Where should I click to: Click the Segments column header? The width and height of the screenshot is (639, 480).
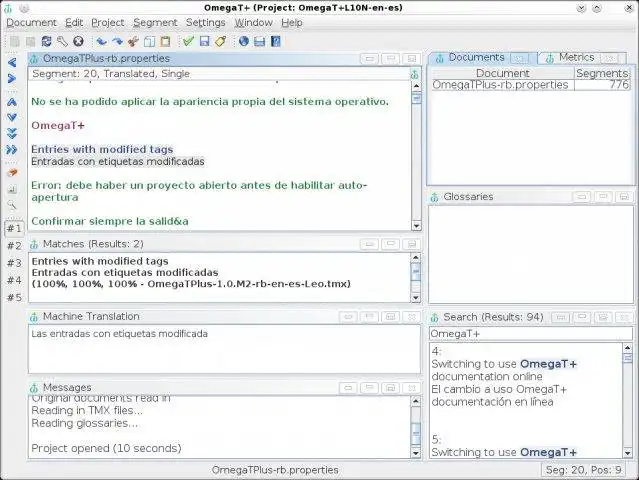click(602, 73)
